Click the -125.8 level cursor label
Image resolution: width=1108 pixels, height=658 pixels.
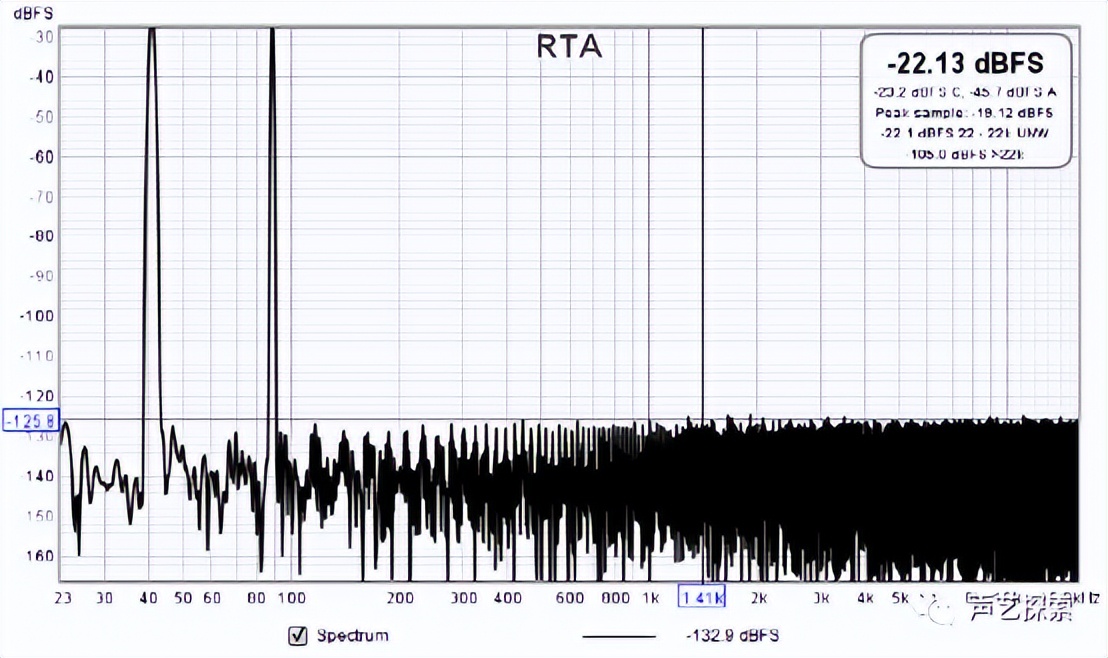[31, 420]
